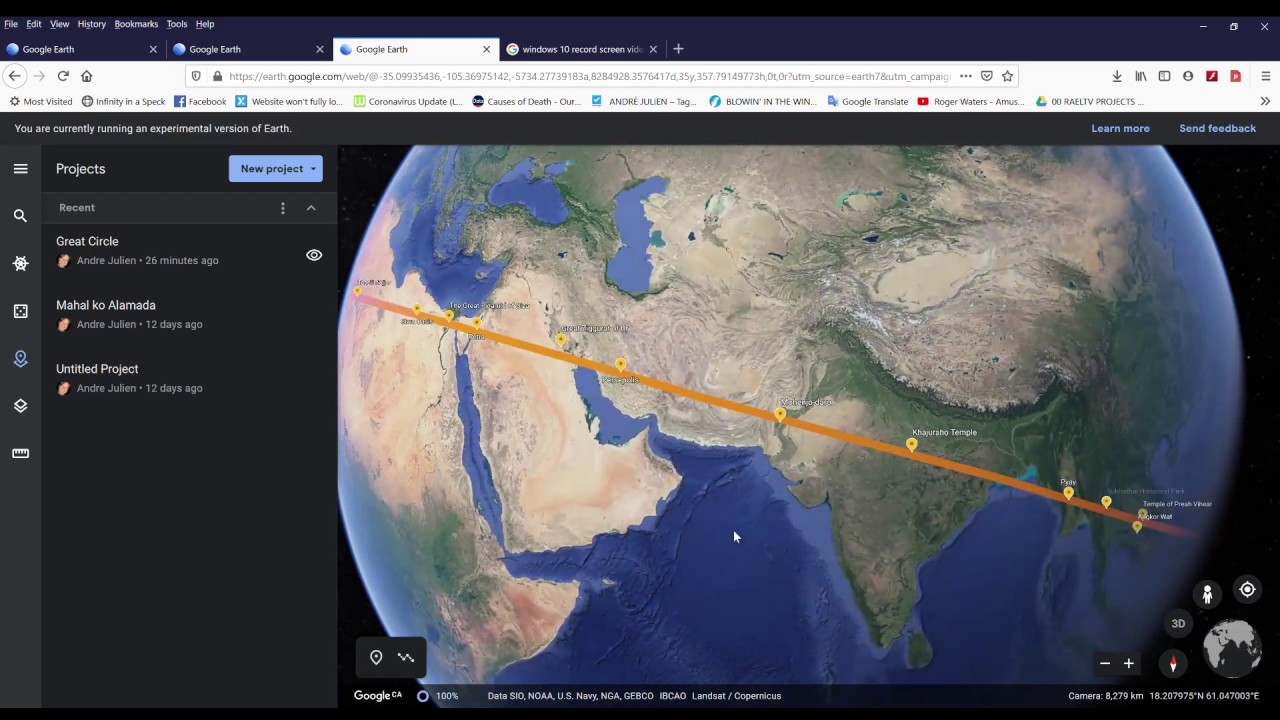Click the I'm Feeling Lucky dice icon

pyautogui.click(x=20, y=311)
